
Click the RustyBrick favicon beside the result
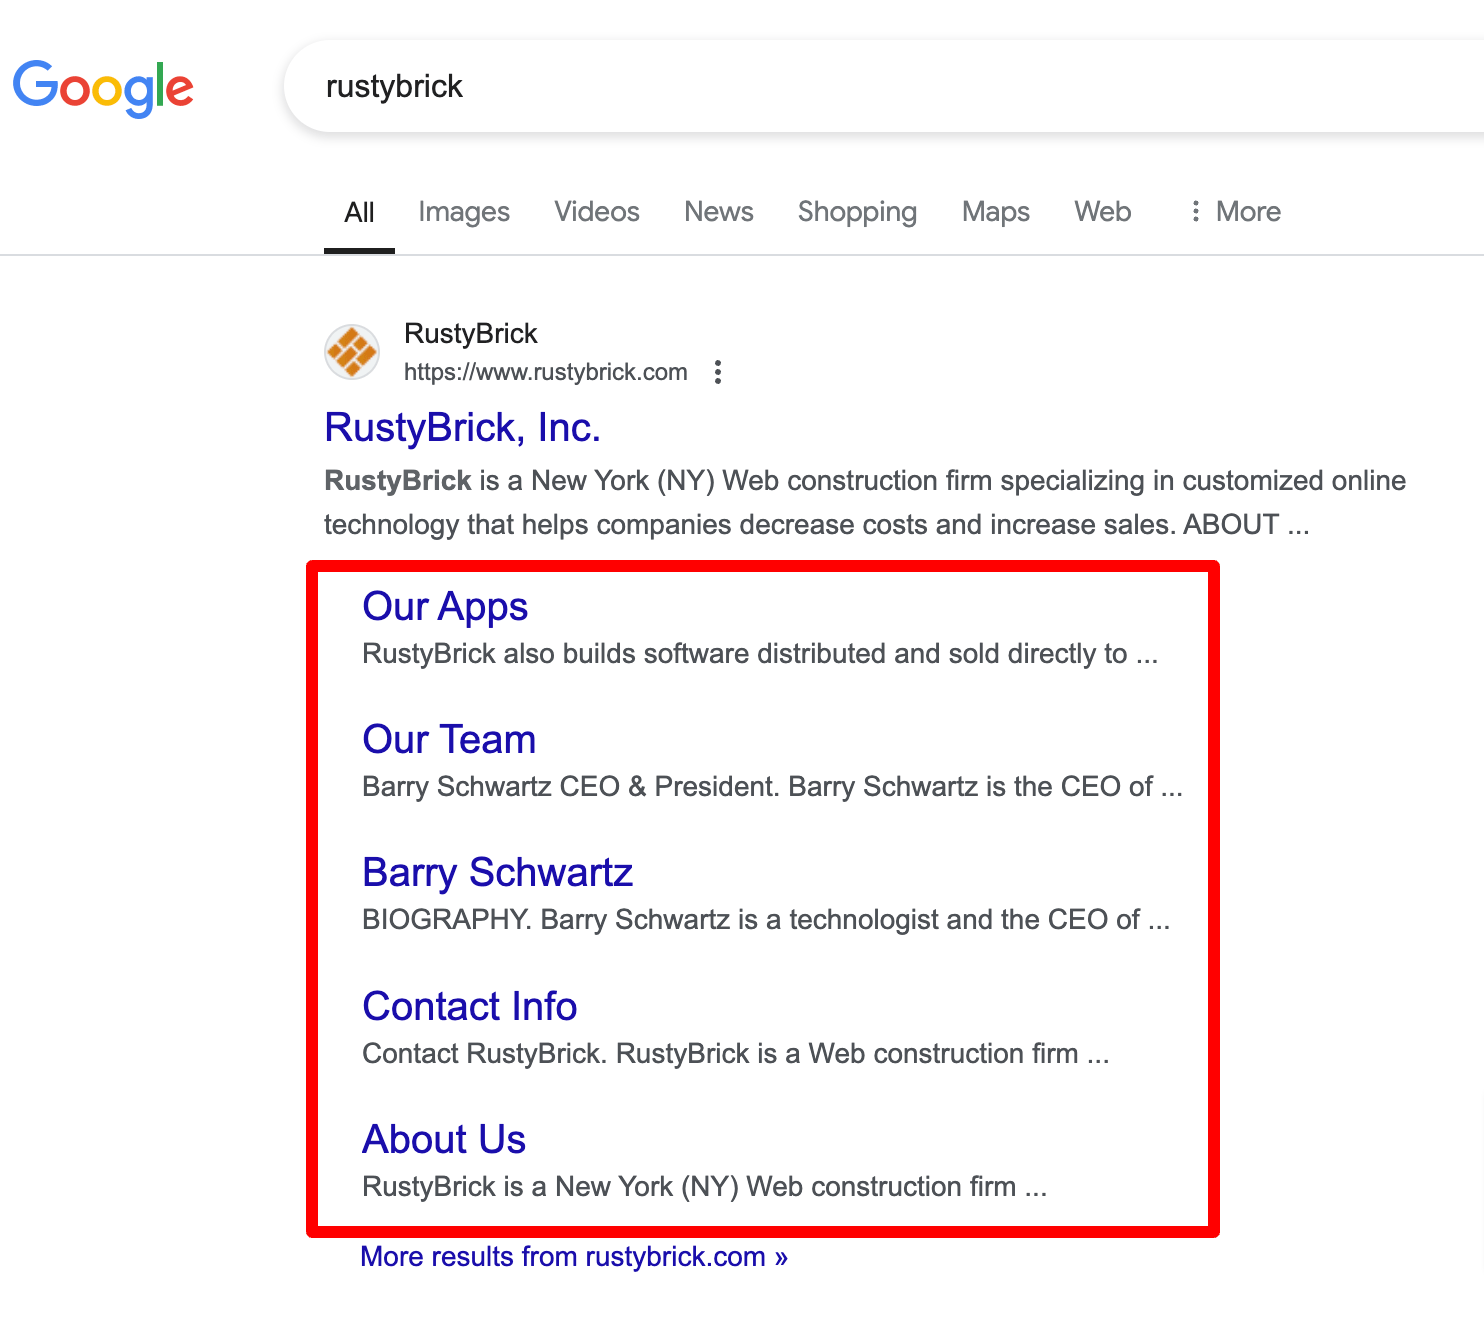[351, 352]
